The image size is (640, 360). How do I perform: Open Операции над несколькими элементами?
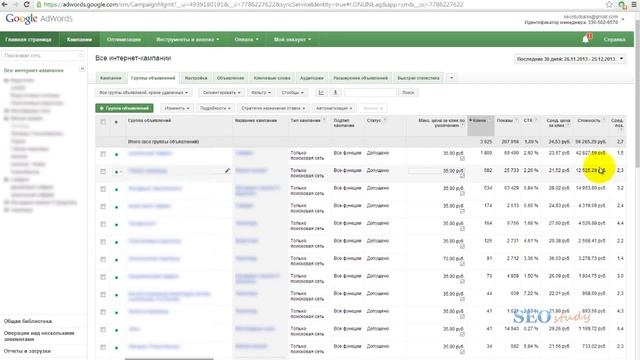tap(39, 336)
